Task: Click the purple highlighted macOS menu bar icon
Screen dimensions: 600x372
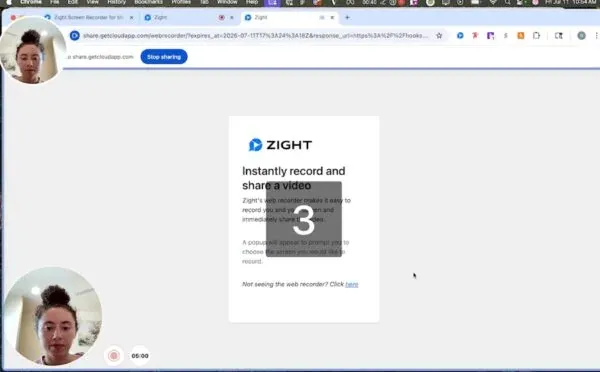Action: pos(273,3)
